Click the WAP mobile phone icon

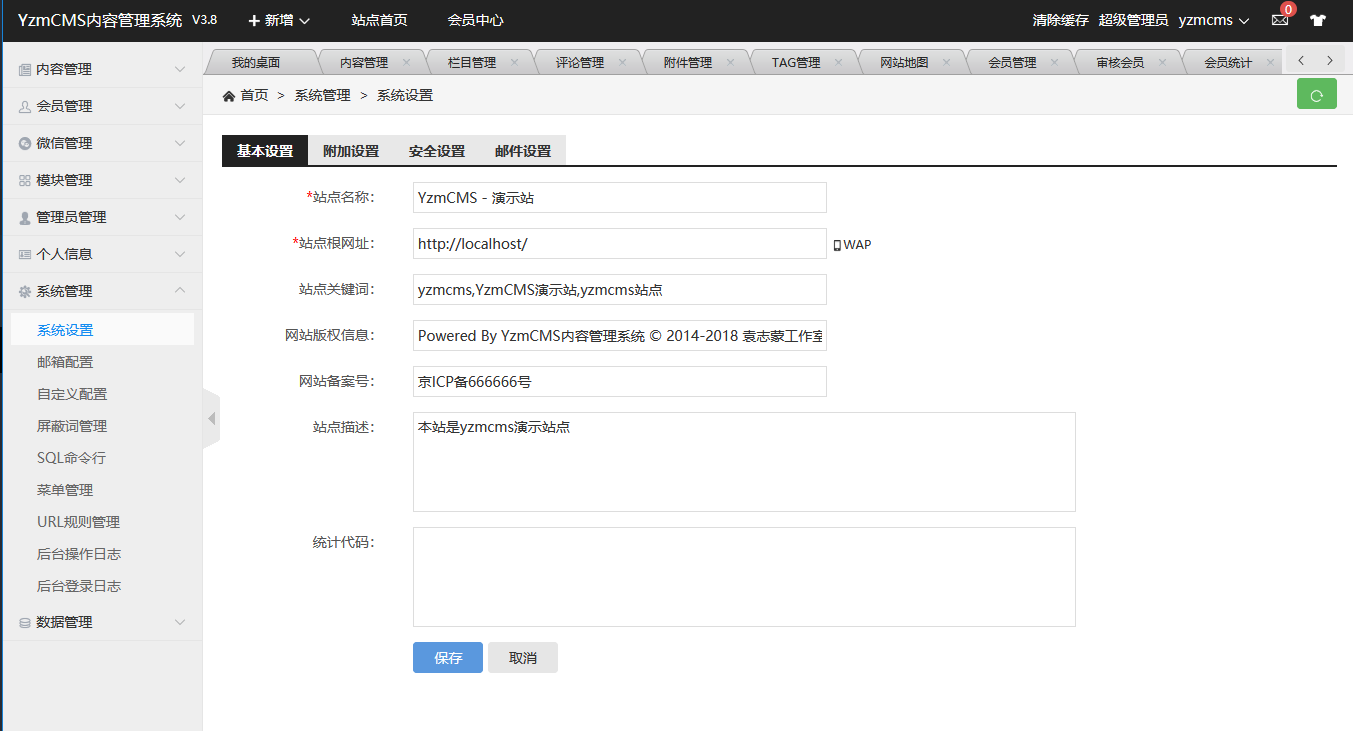[837, 245]
